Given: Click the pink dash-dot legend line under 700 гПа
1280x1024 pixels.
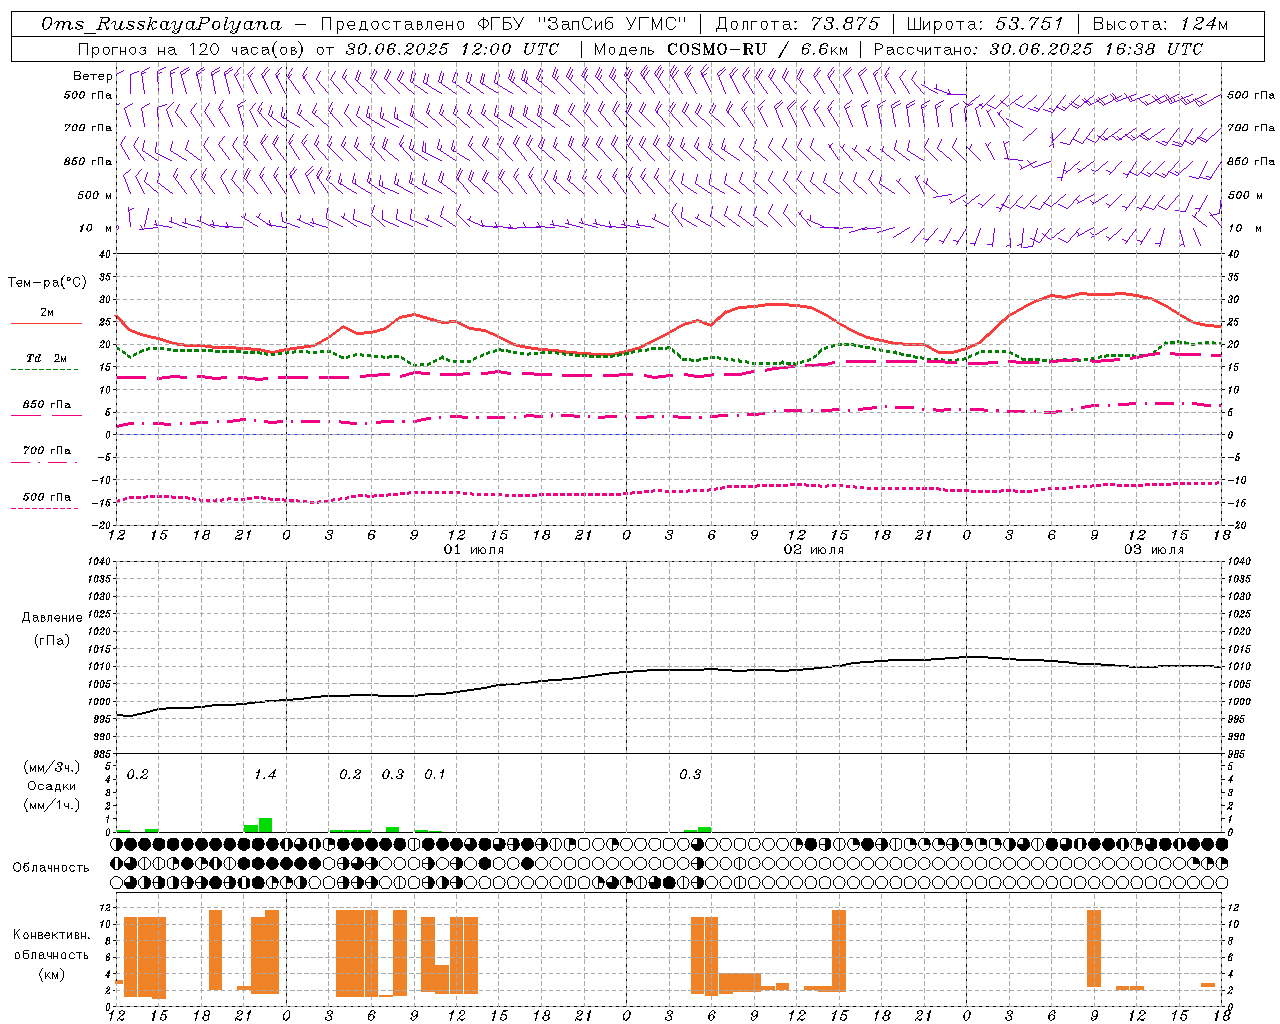Looking at the screenshot, I should [x=44, y=462].
